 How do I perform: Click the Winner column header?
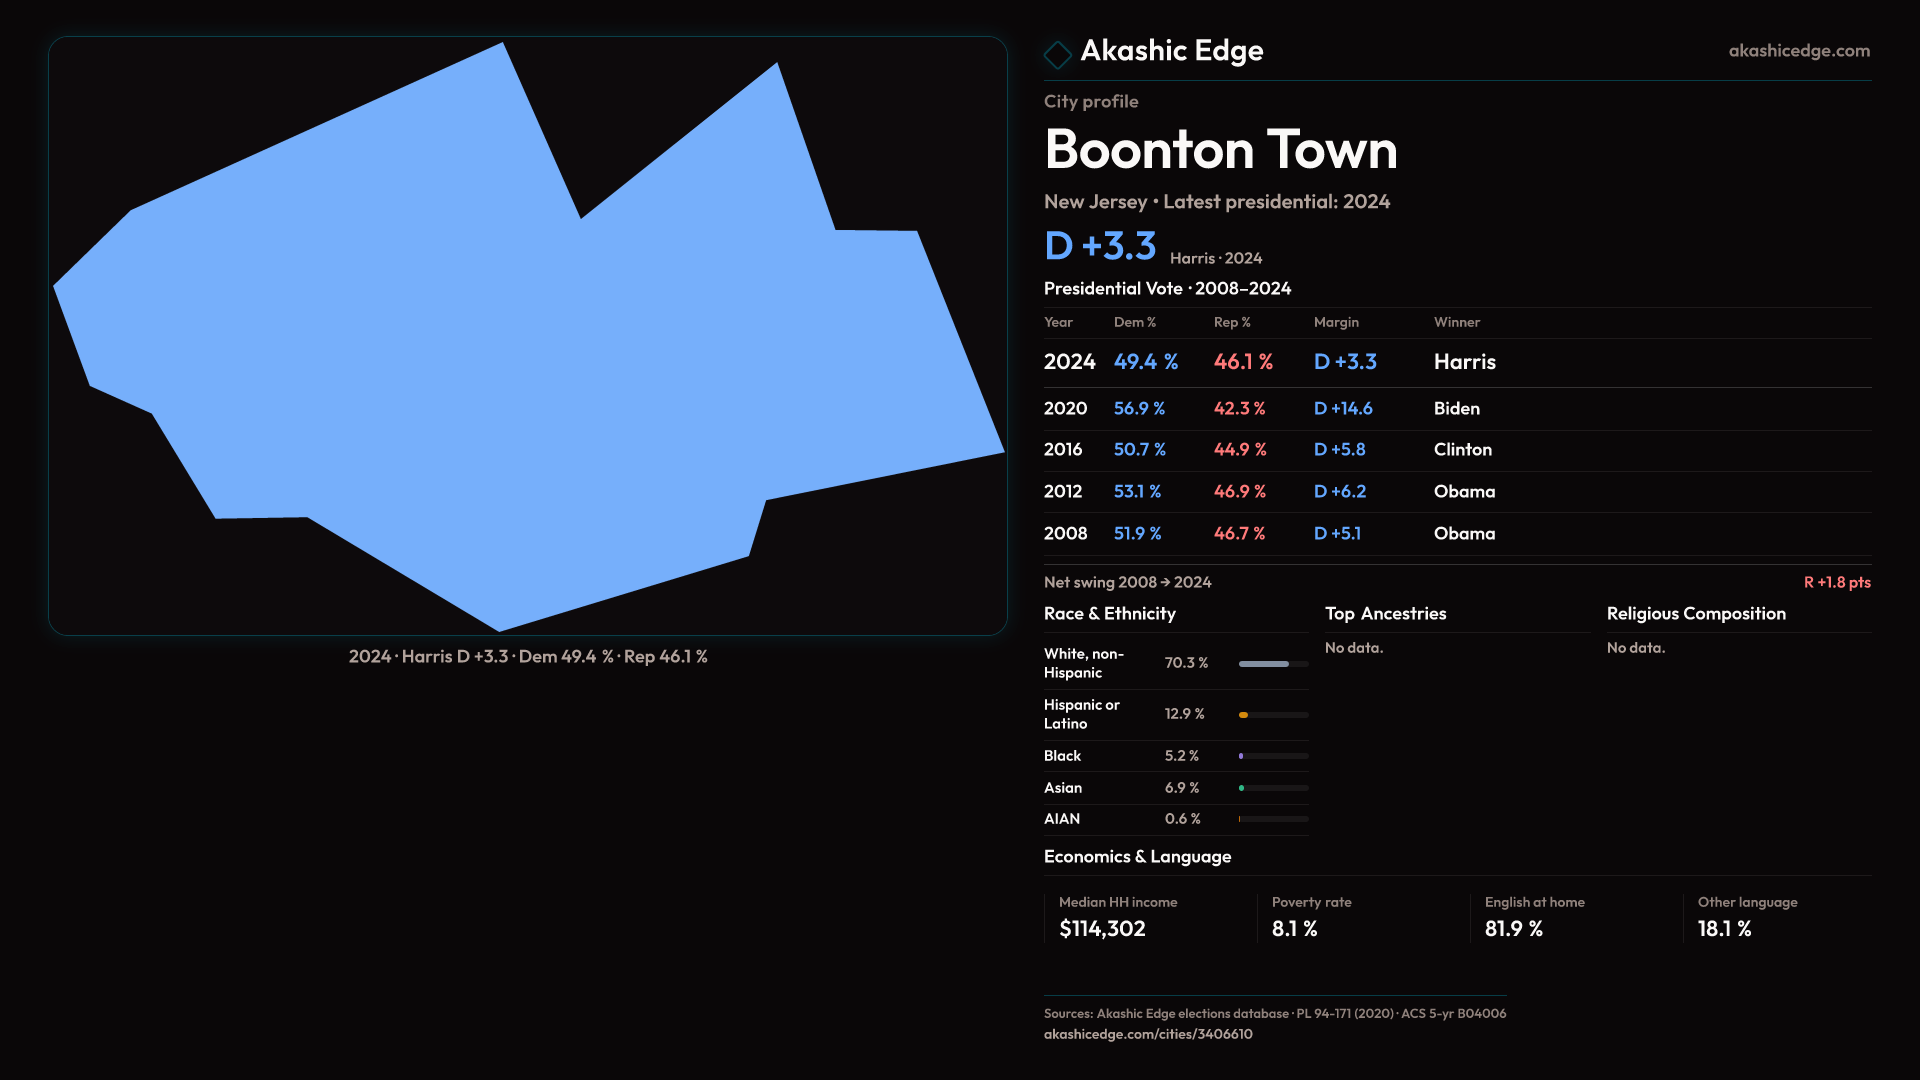1456,322
